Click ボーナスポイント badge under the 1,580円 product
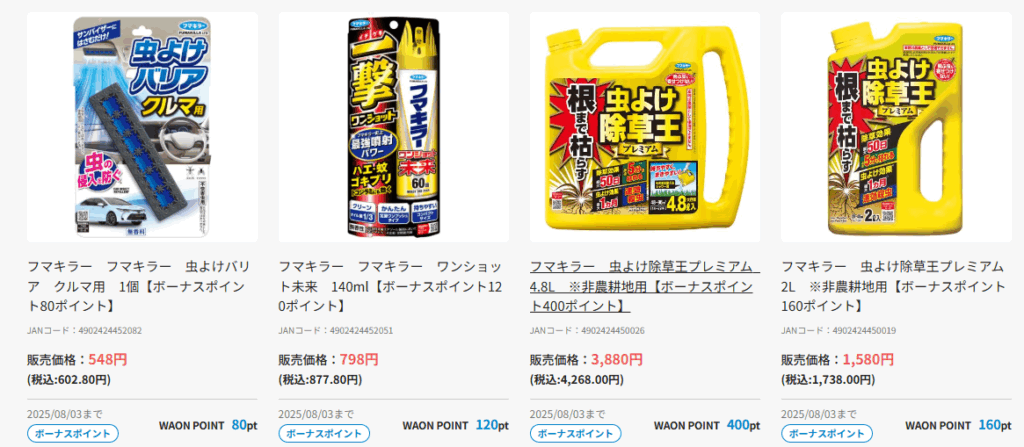Screen dimensions: 1024x447 point(827,433)
